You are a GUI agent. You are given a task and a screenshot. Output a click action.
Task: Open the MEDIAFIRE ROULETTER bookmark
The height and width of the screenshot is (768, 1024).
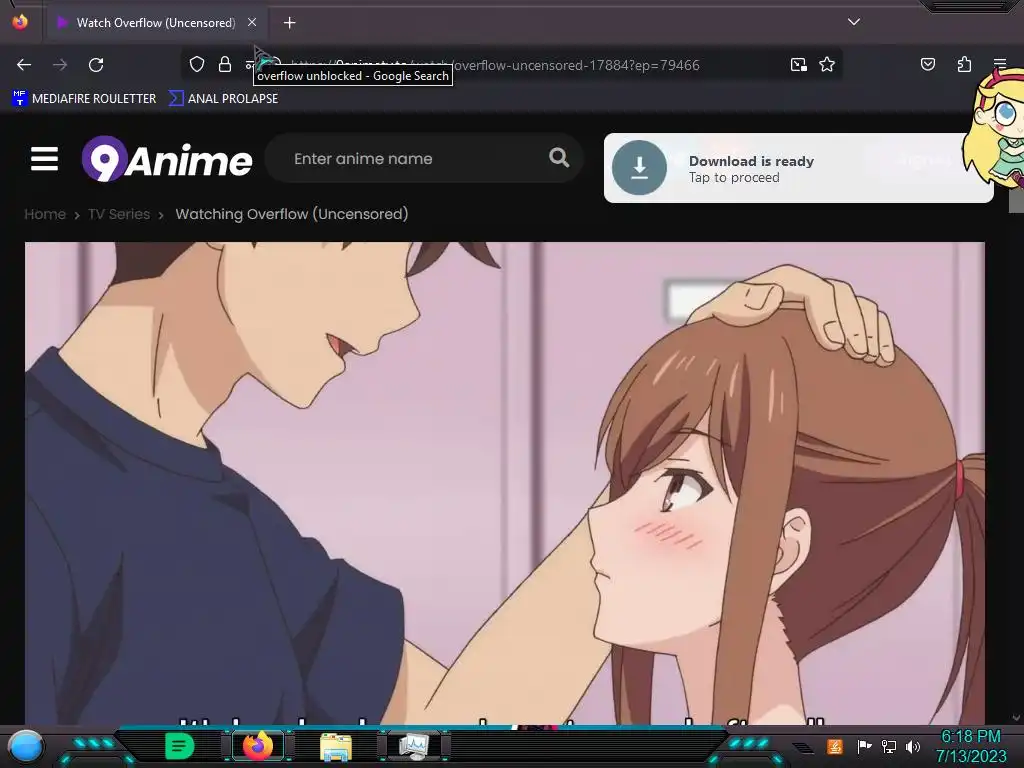pyautogui.click(x=84, y=99)
